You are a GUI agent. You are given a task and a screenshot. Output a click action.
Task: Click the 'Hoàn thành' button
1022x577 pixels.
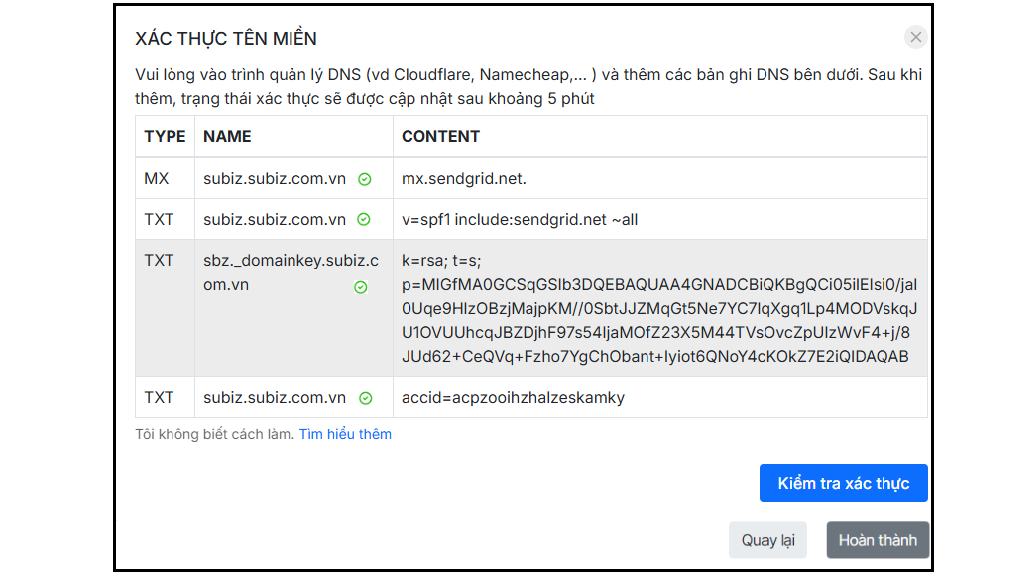tap(877, 540)
